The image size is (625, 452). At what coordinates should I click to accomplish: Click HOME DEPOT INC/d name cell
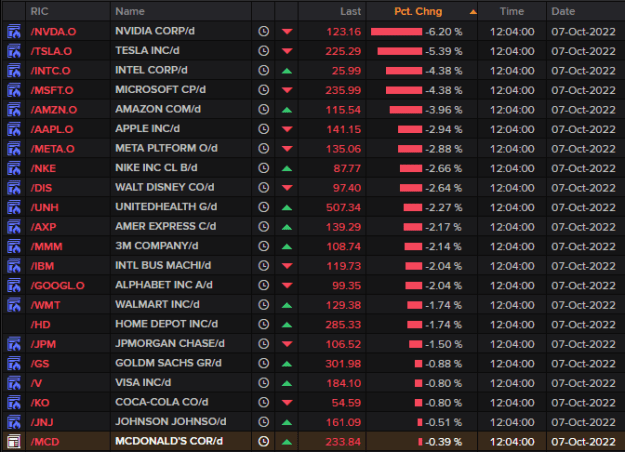click(x=167, y=324)
